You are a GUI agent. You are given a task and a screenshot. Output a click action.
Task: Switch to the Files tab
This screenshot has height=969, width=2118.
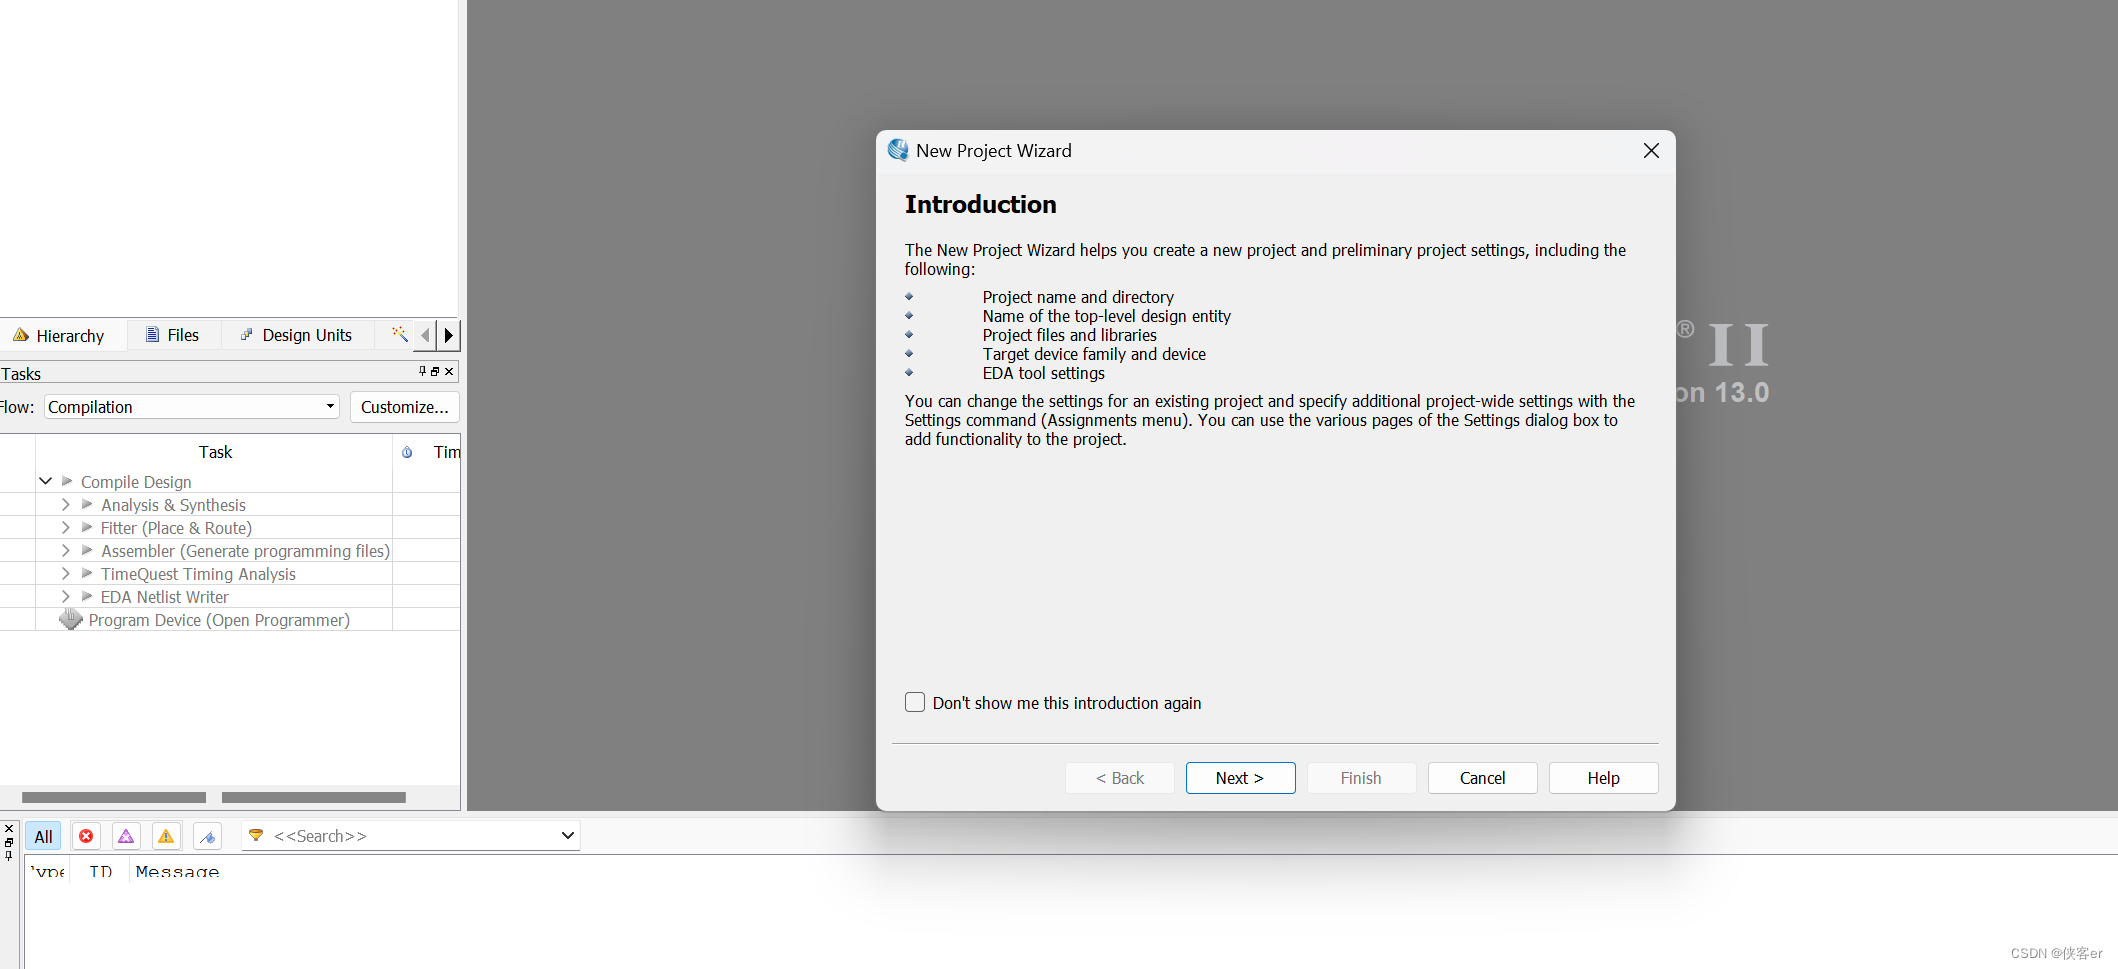(173, 335)
